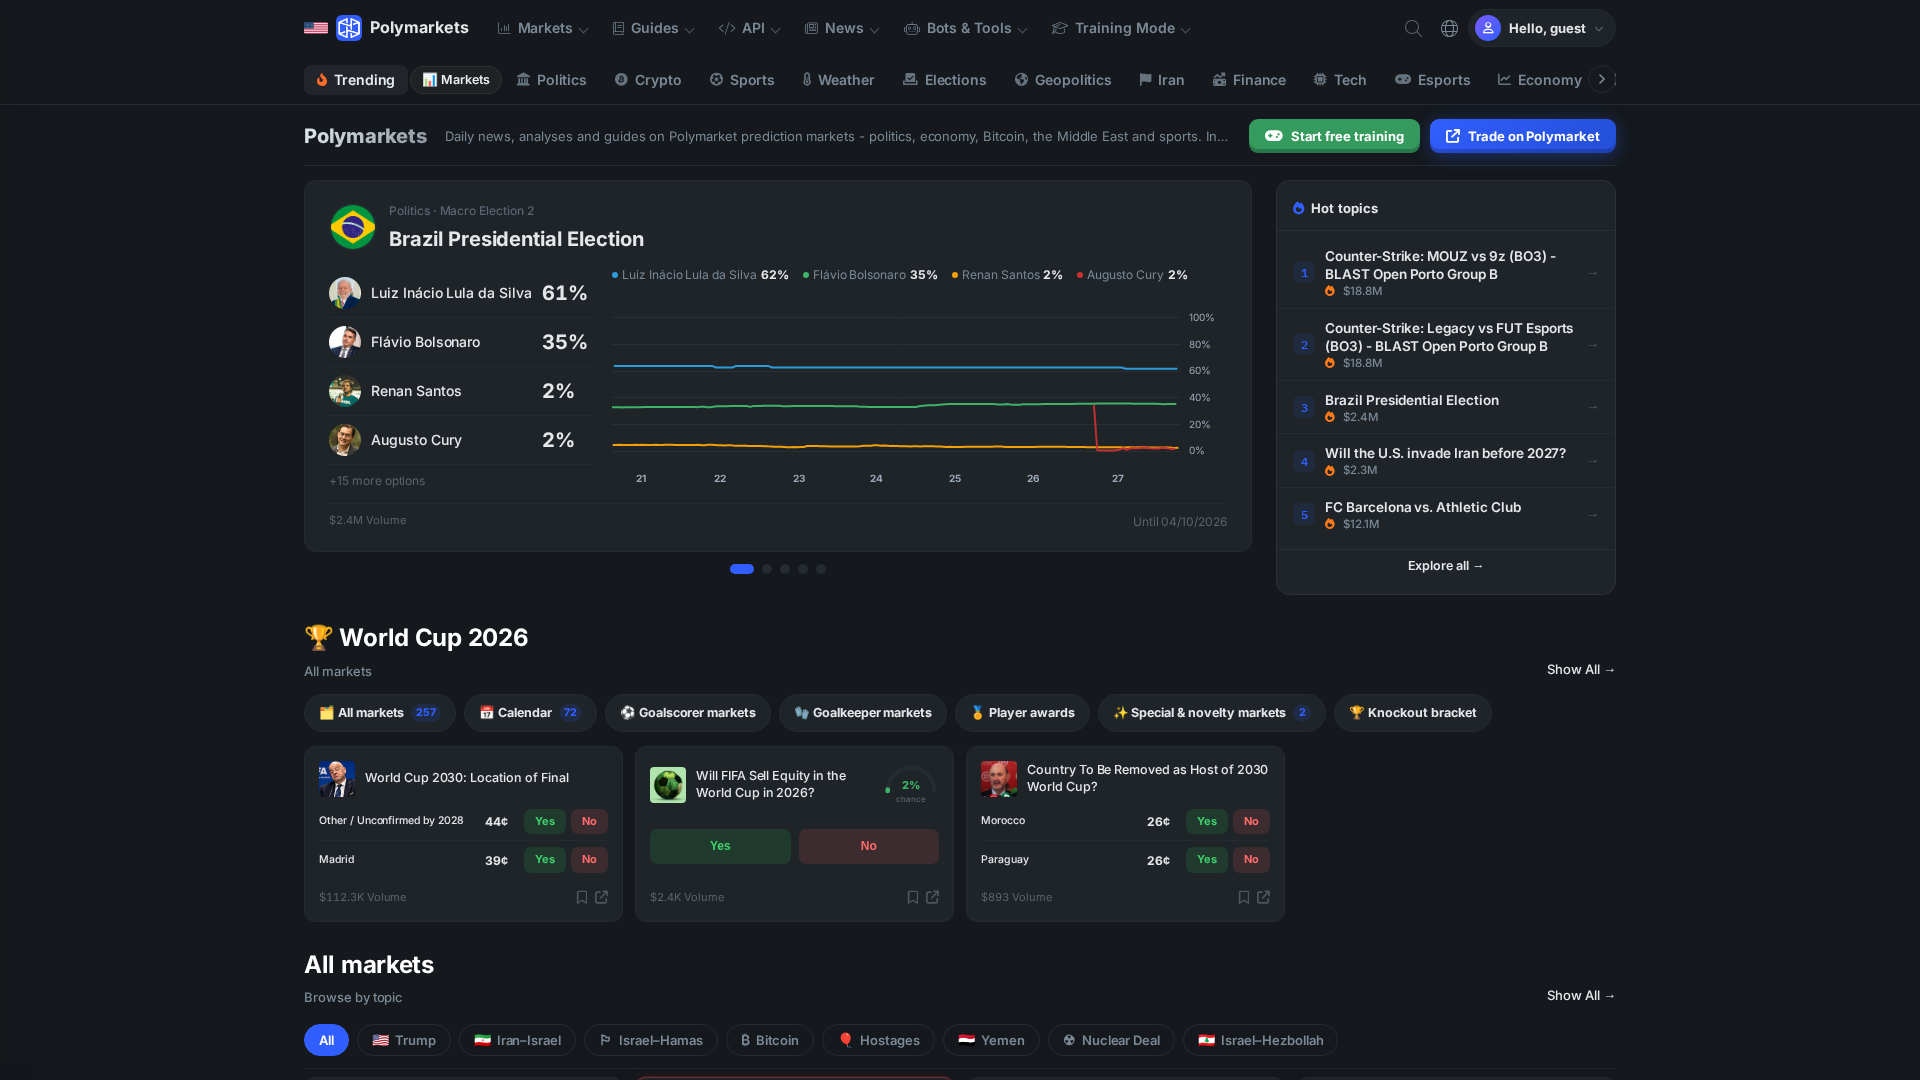Viewport: 1920px width, 1080px height.
Task: Click the Hot topics flame icon
Action: point(1298,208)
